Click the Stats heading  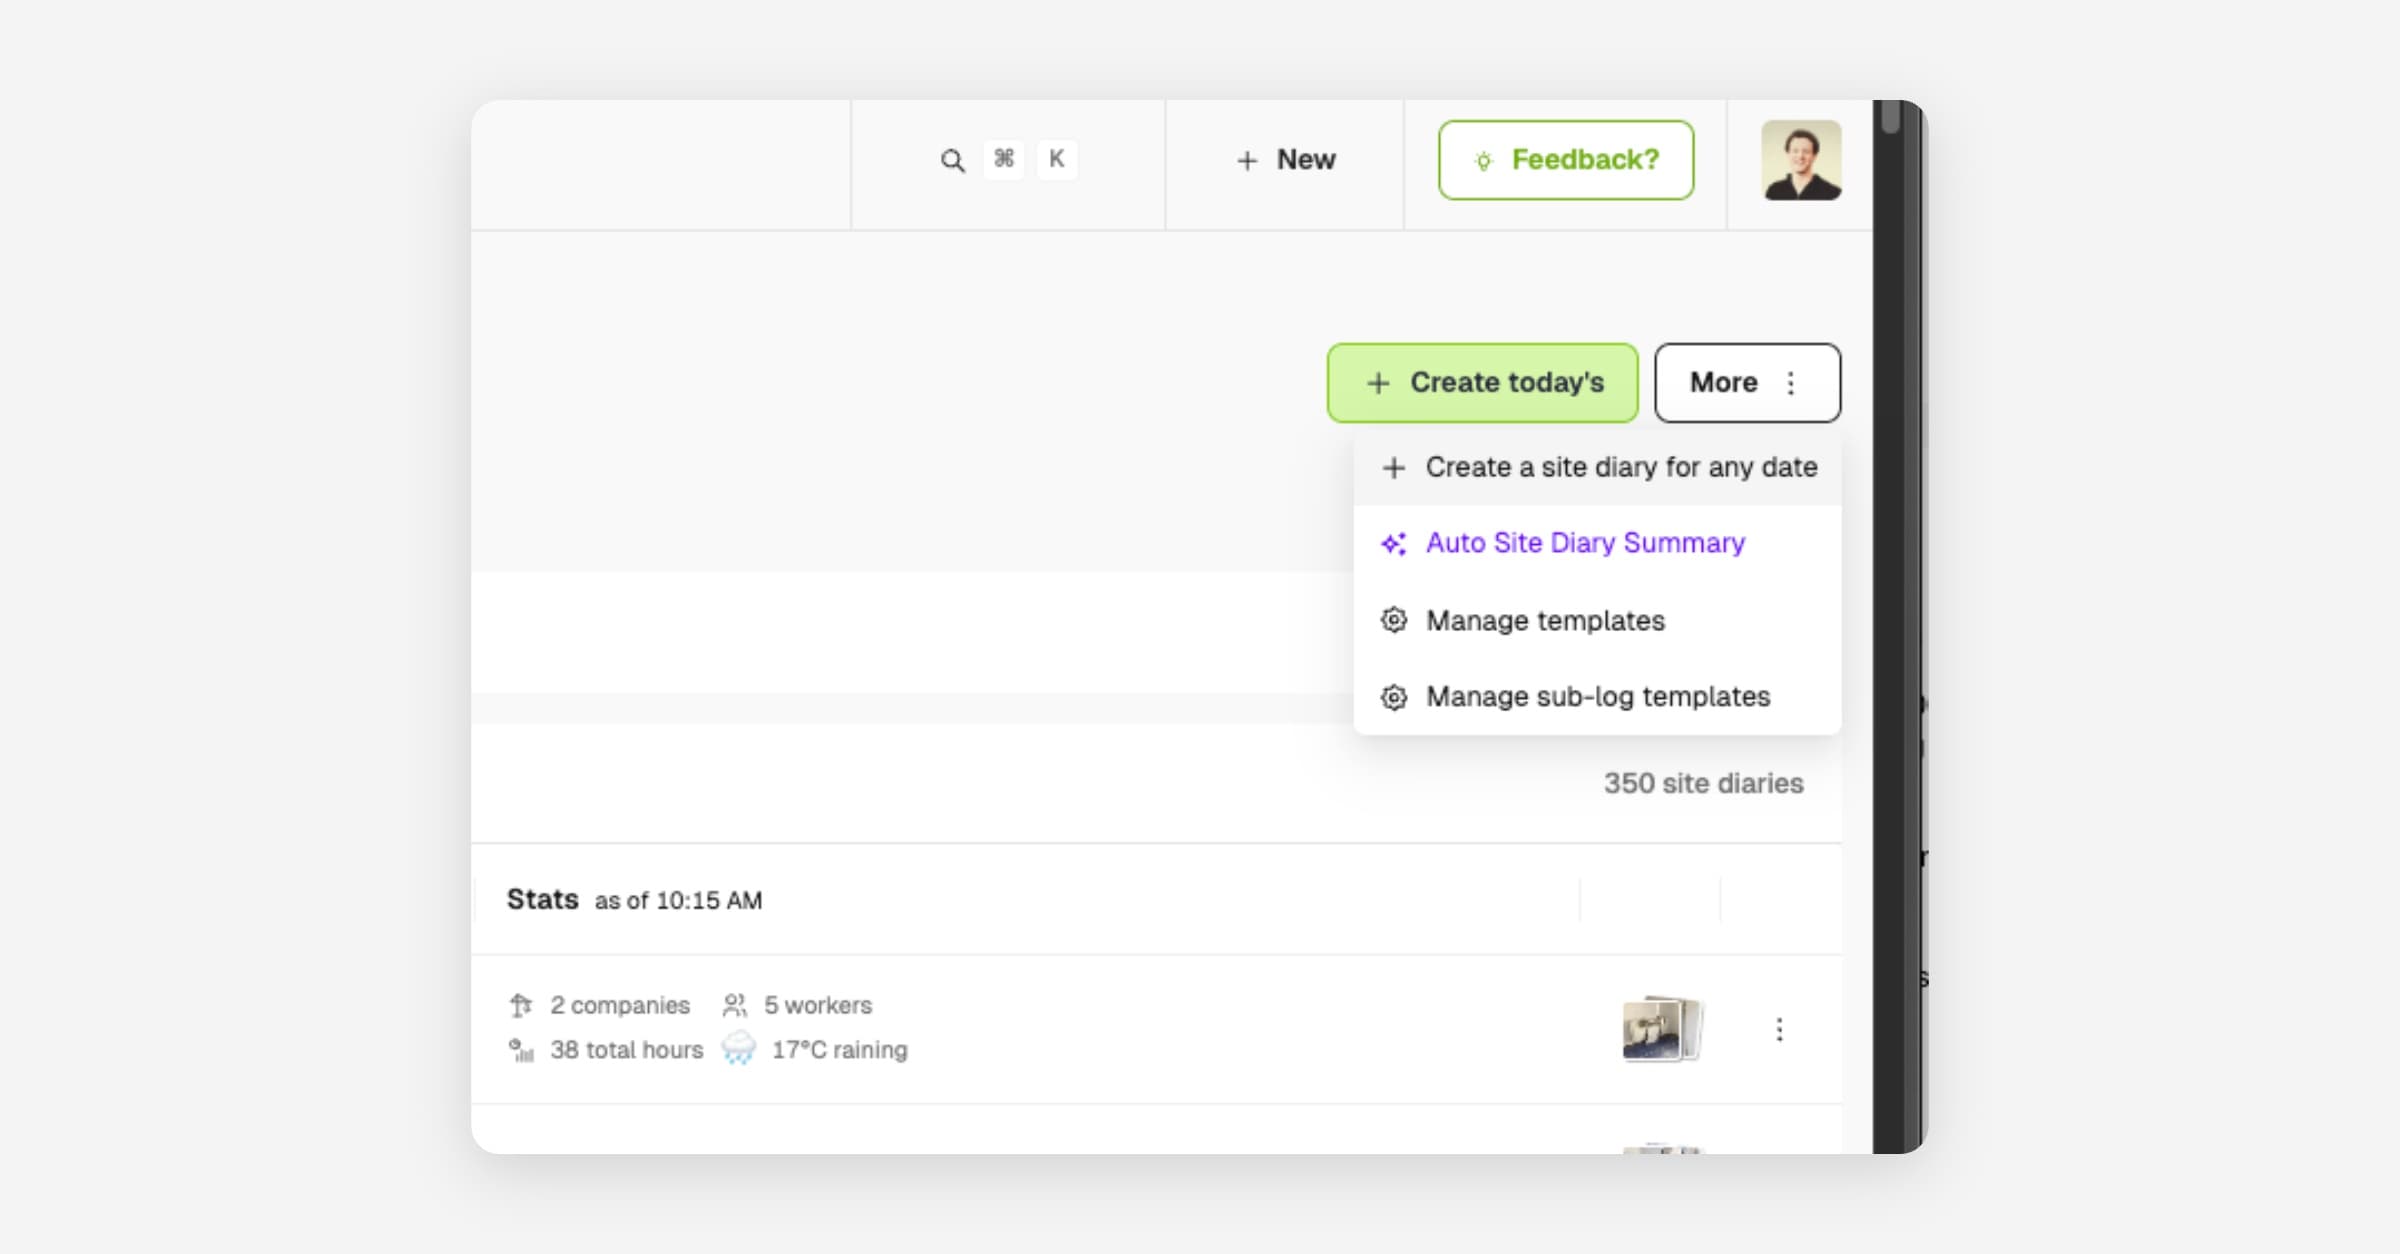coord(542,899)
